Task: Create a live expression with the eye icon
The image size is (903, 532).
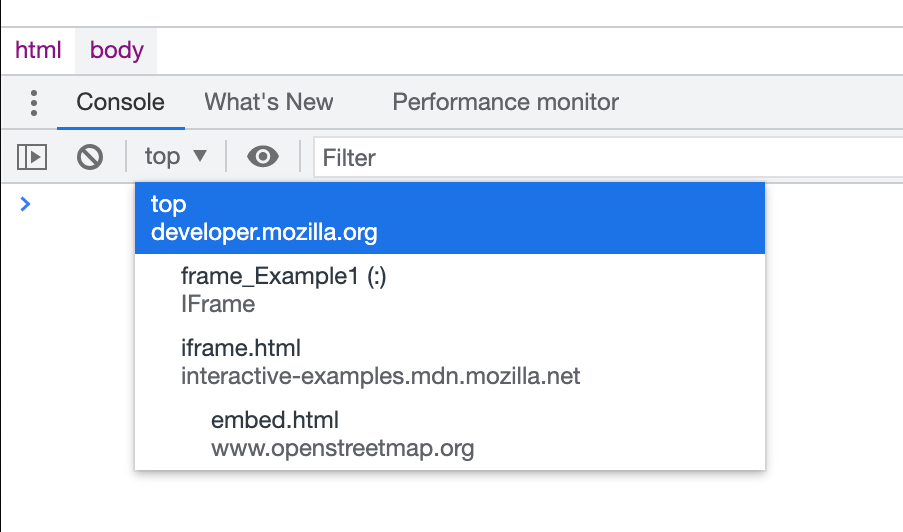Action: pos(262,156)
